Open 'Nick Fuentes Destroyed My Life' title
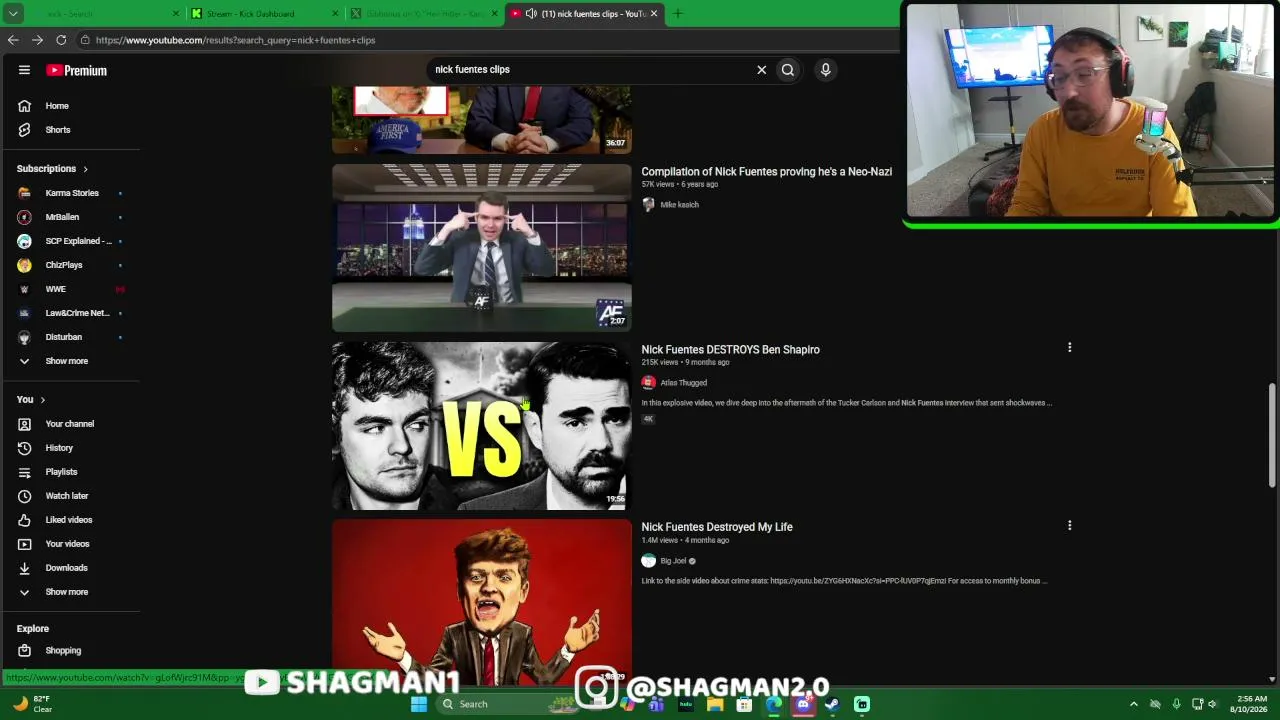Image resolution: width=1280 pixels, height=720 pixels. (x=717, y=527)
